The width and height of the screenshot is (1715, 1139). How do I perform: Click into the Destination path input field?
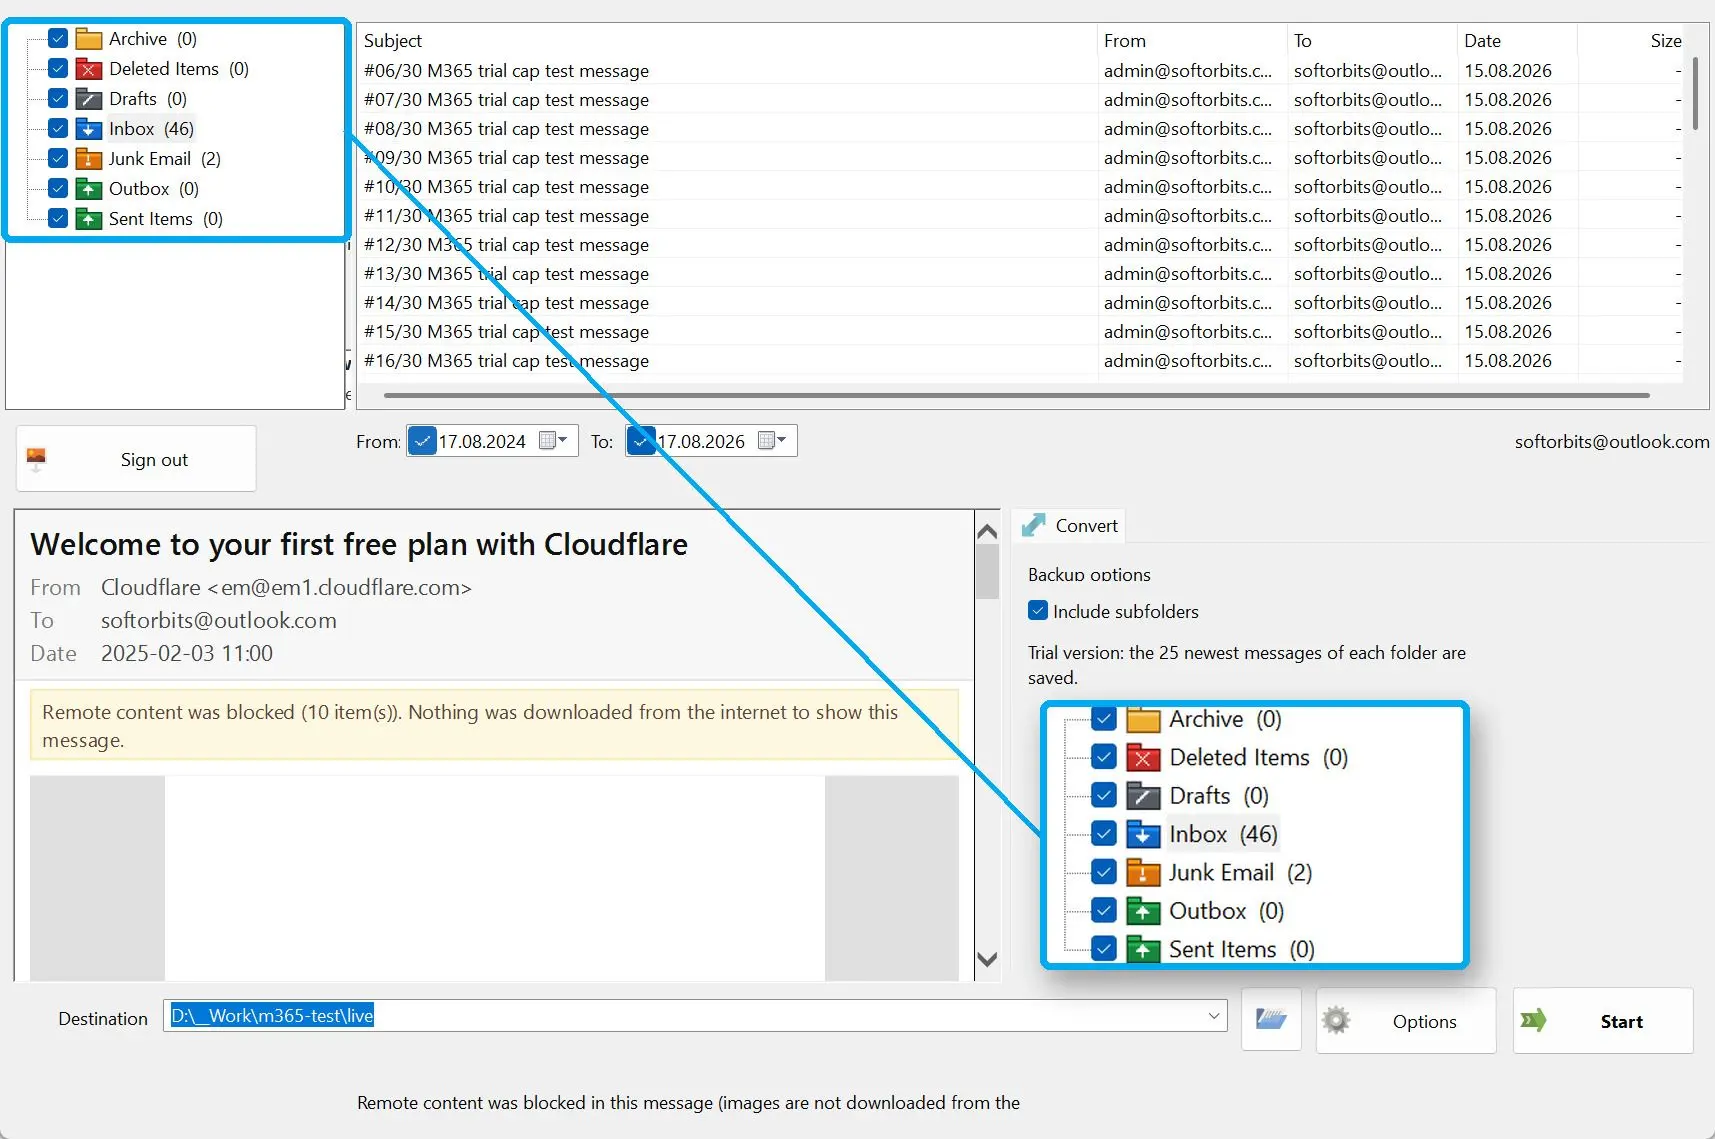click(695, 1016)
